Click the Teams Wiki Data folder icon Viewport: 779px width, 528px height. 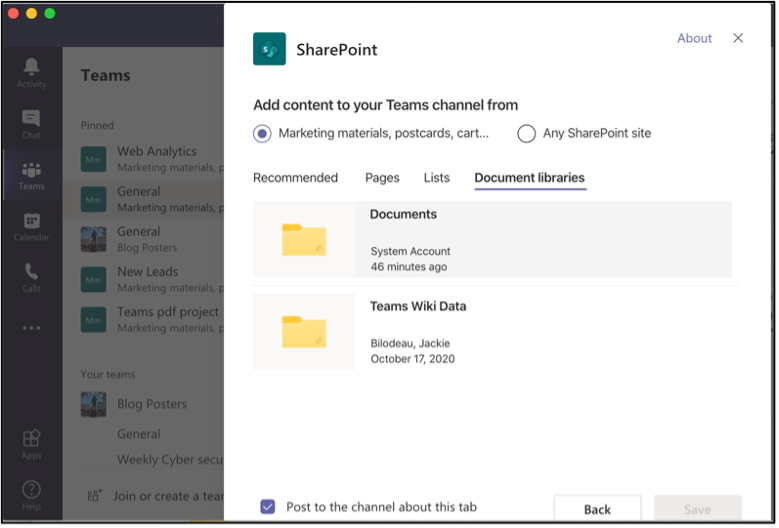coord(304,332)
